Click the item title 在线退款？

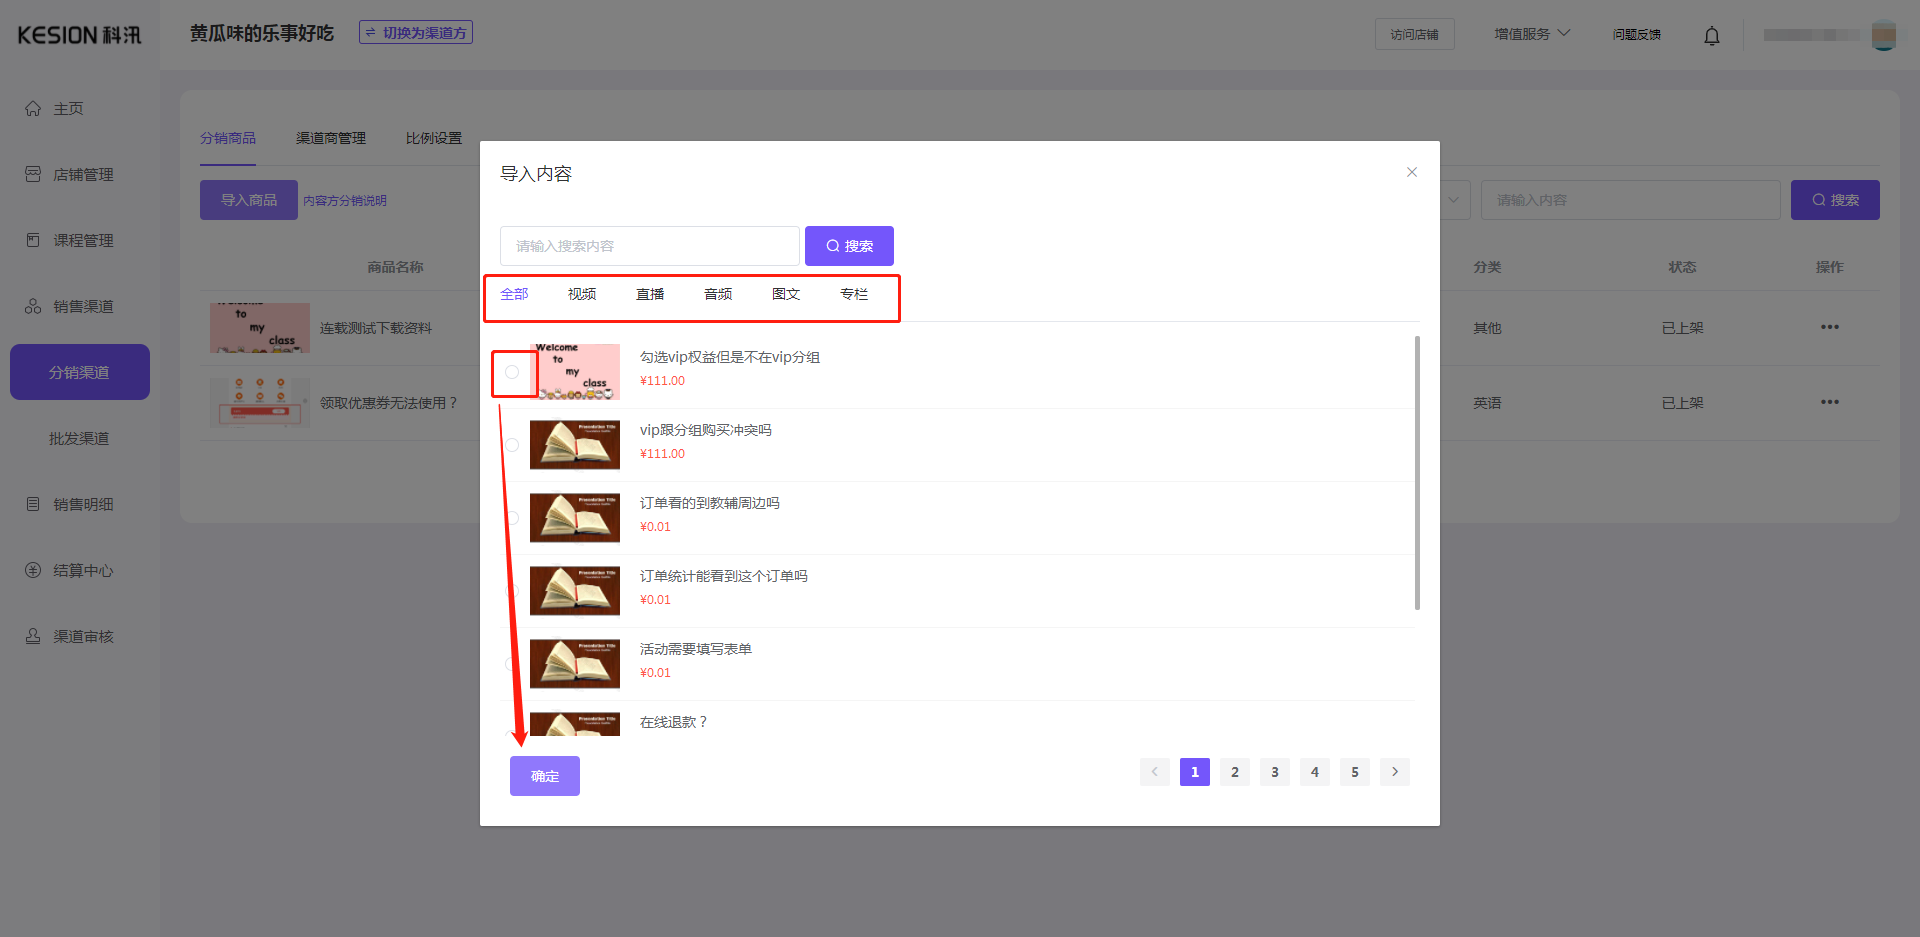coord(674,722)
